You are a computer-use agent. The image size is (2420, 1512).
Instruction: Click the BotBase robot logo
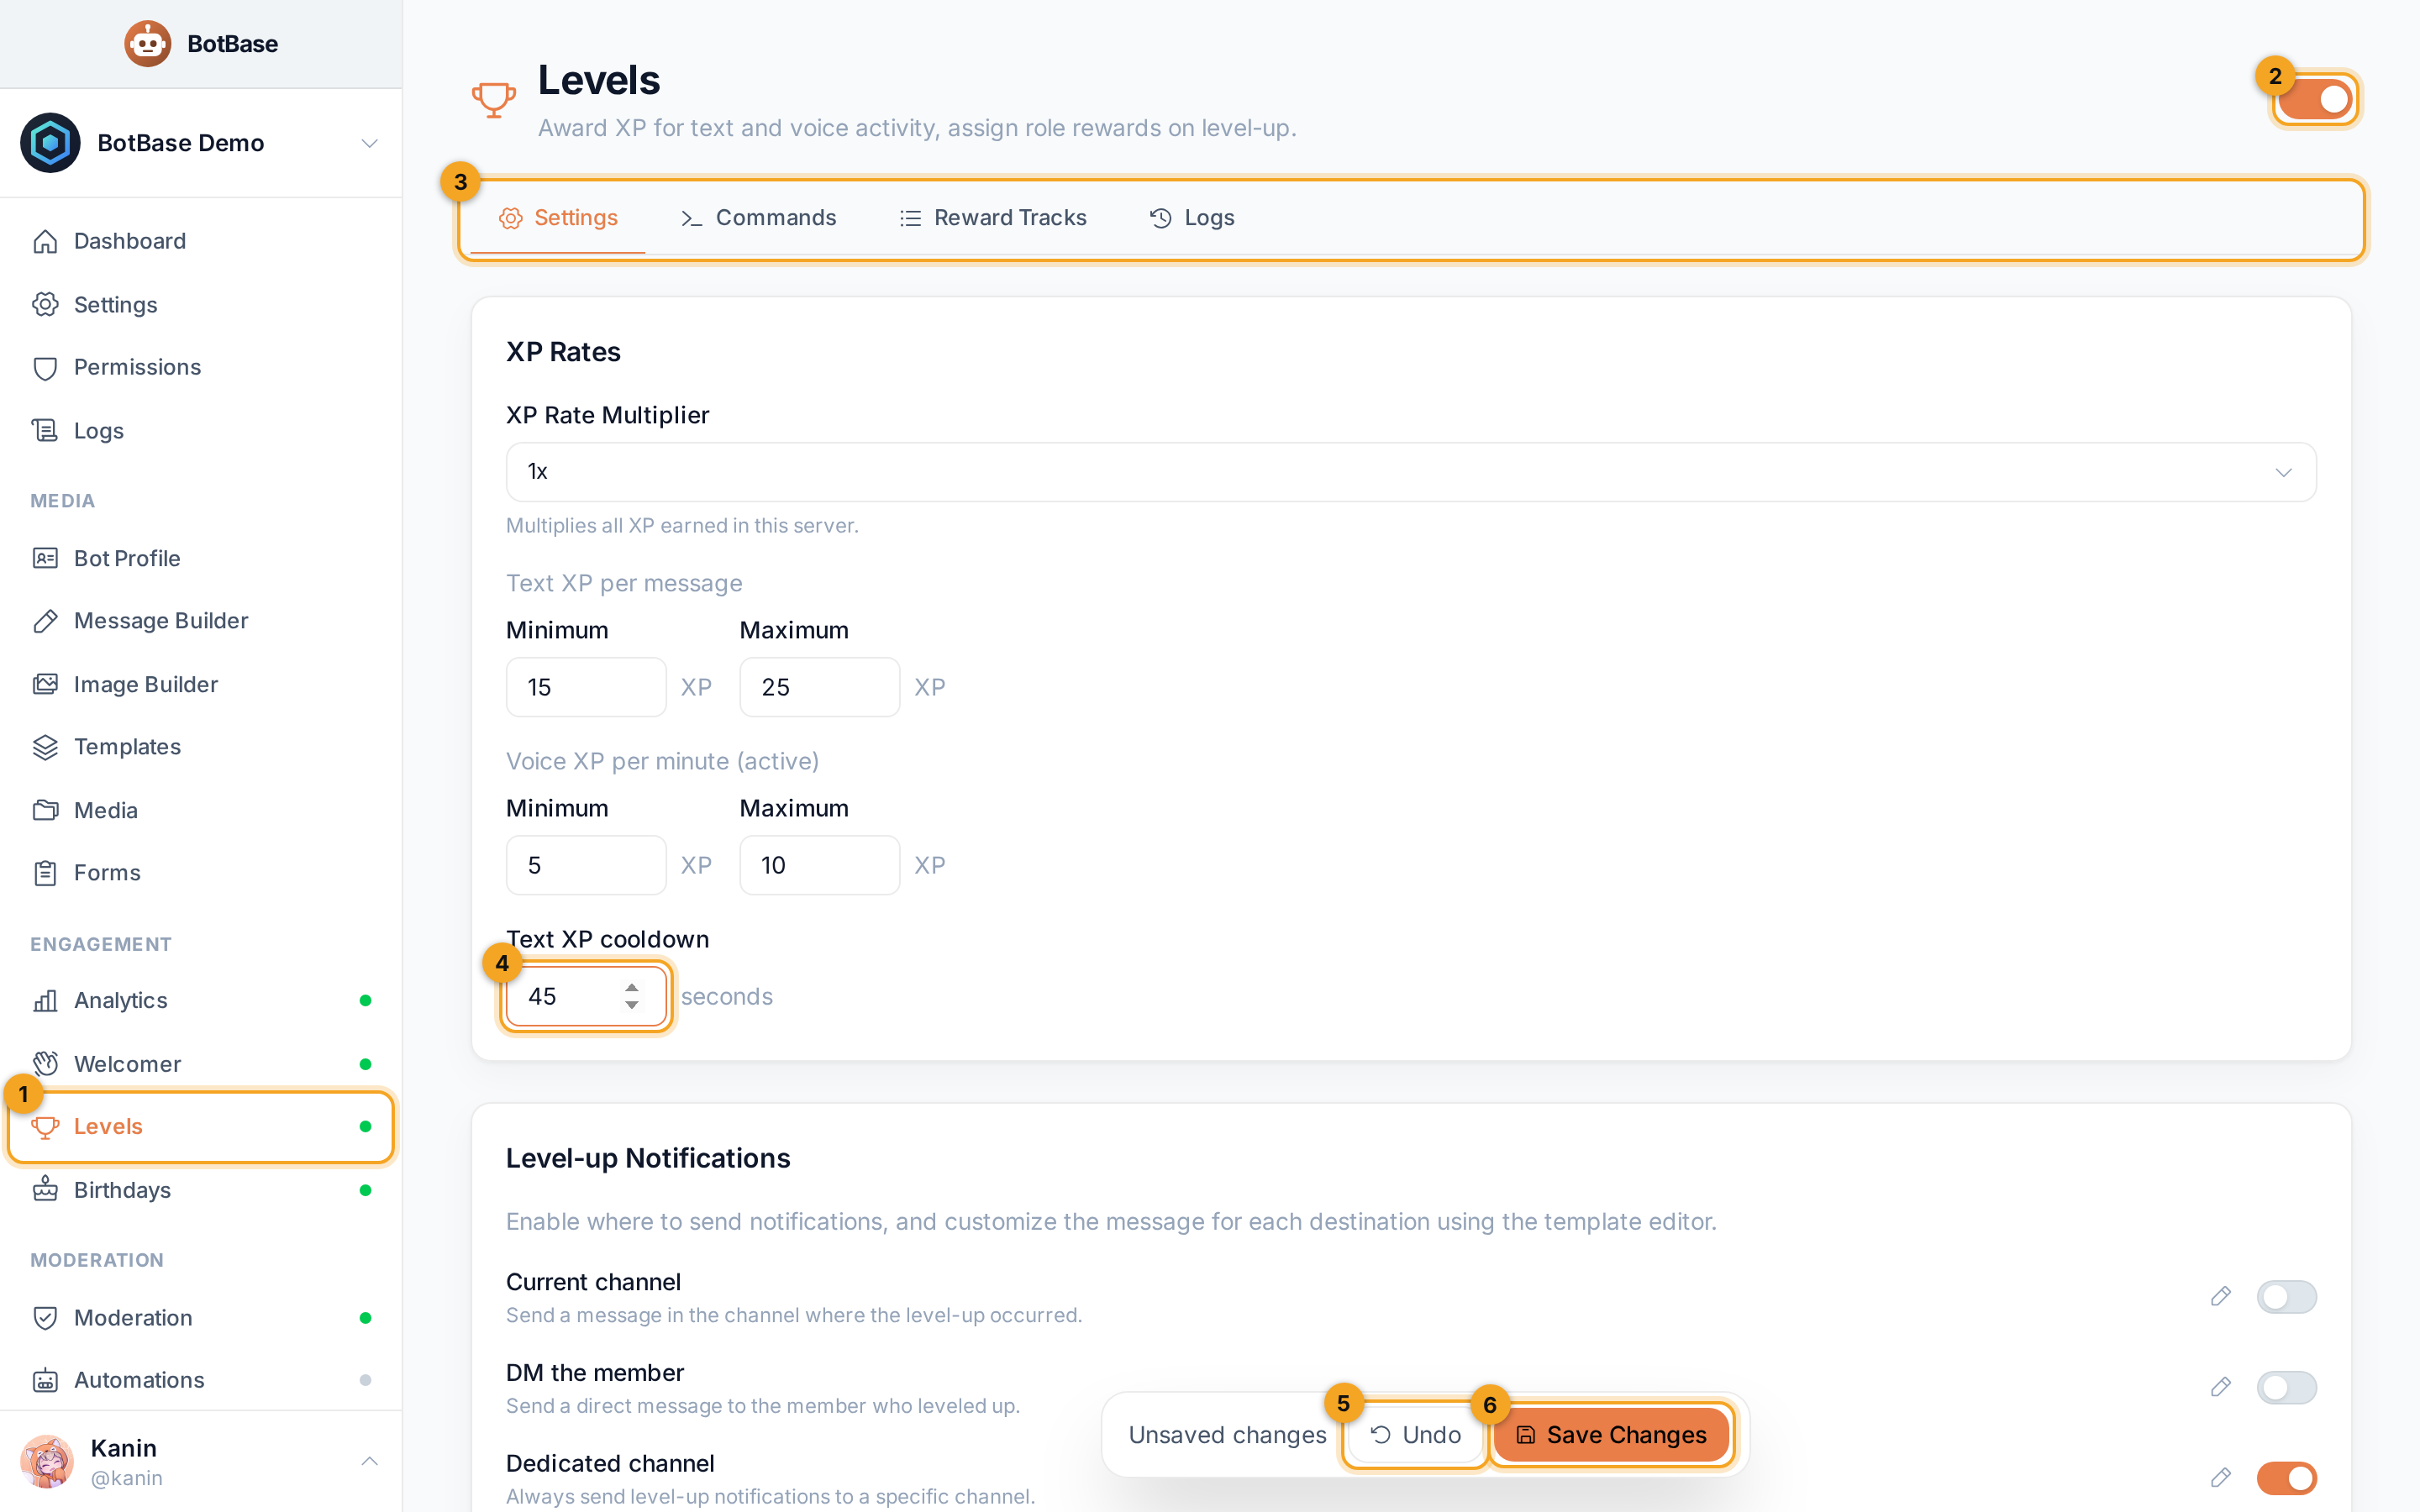[147, 44]
